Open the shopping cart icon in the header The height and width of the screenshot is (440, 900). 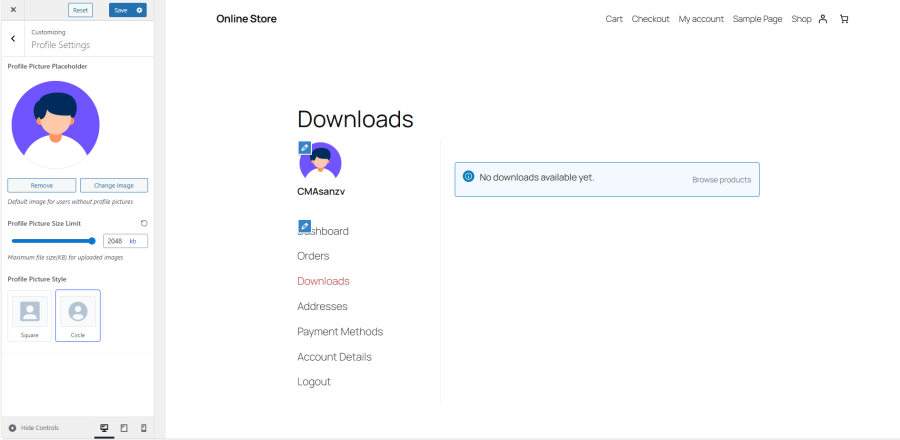(844, 19)
